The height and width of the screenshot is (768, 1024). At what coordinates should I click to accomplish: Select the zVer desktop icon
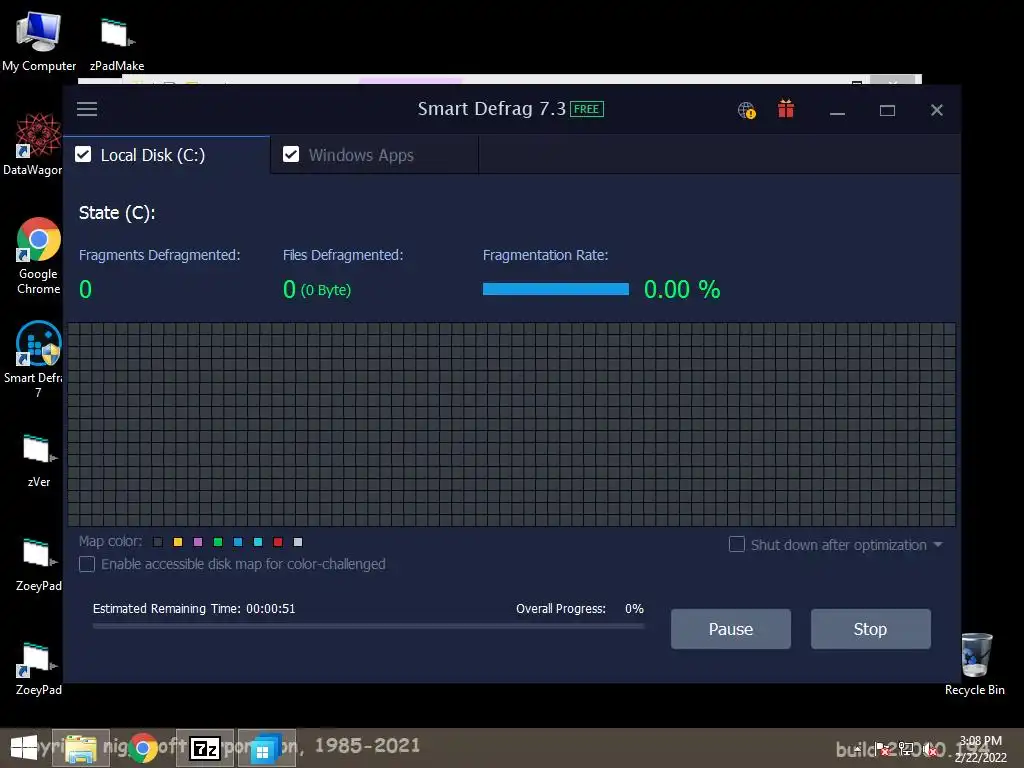coord(39,460)
